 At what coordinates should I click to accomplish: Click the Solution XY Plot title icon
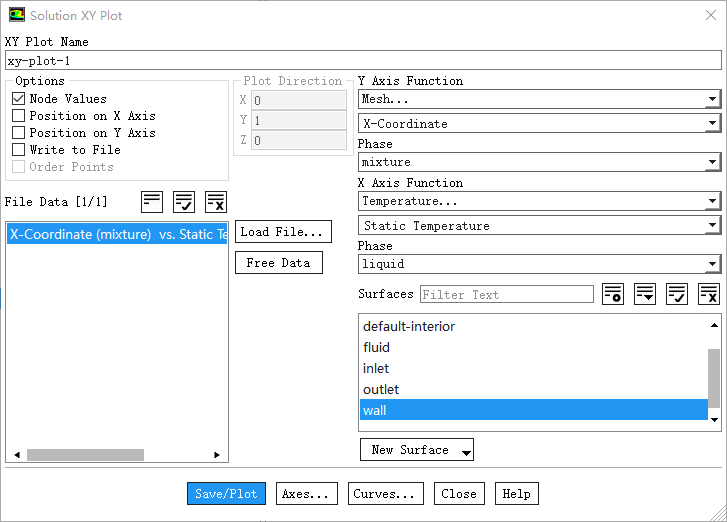(17, 16)
